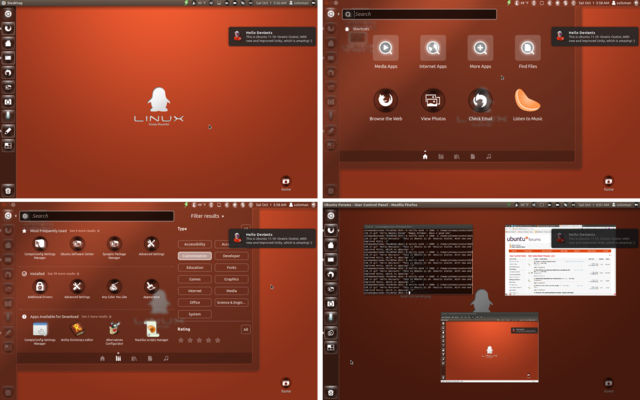Open Advanced Settings under Most Frequently Used
This screenshot has height=400, width=640.
point(151,244)
